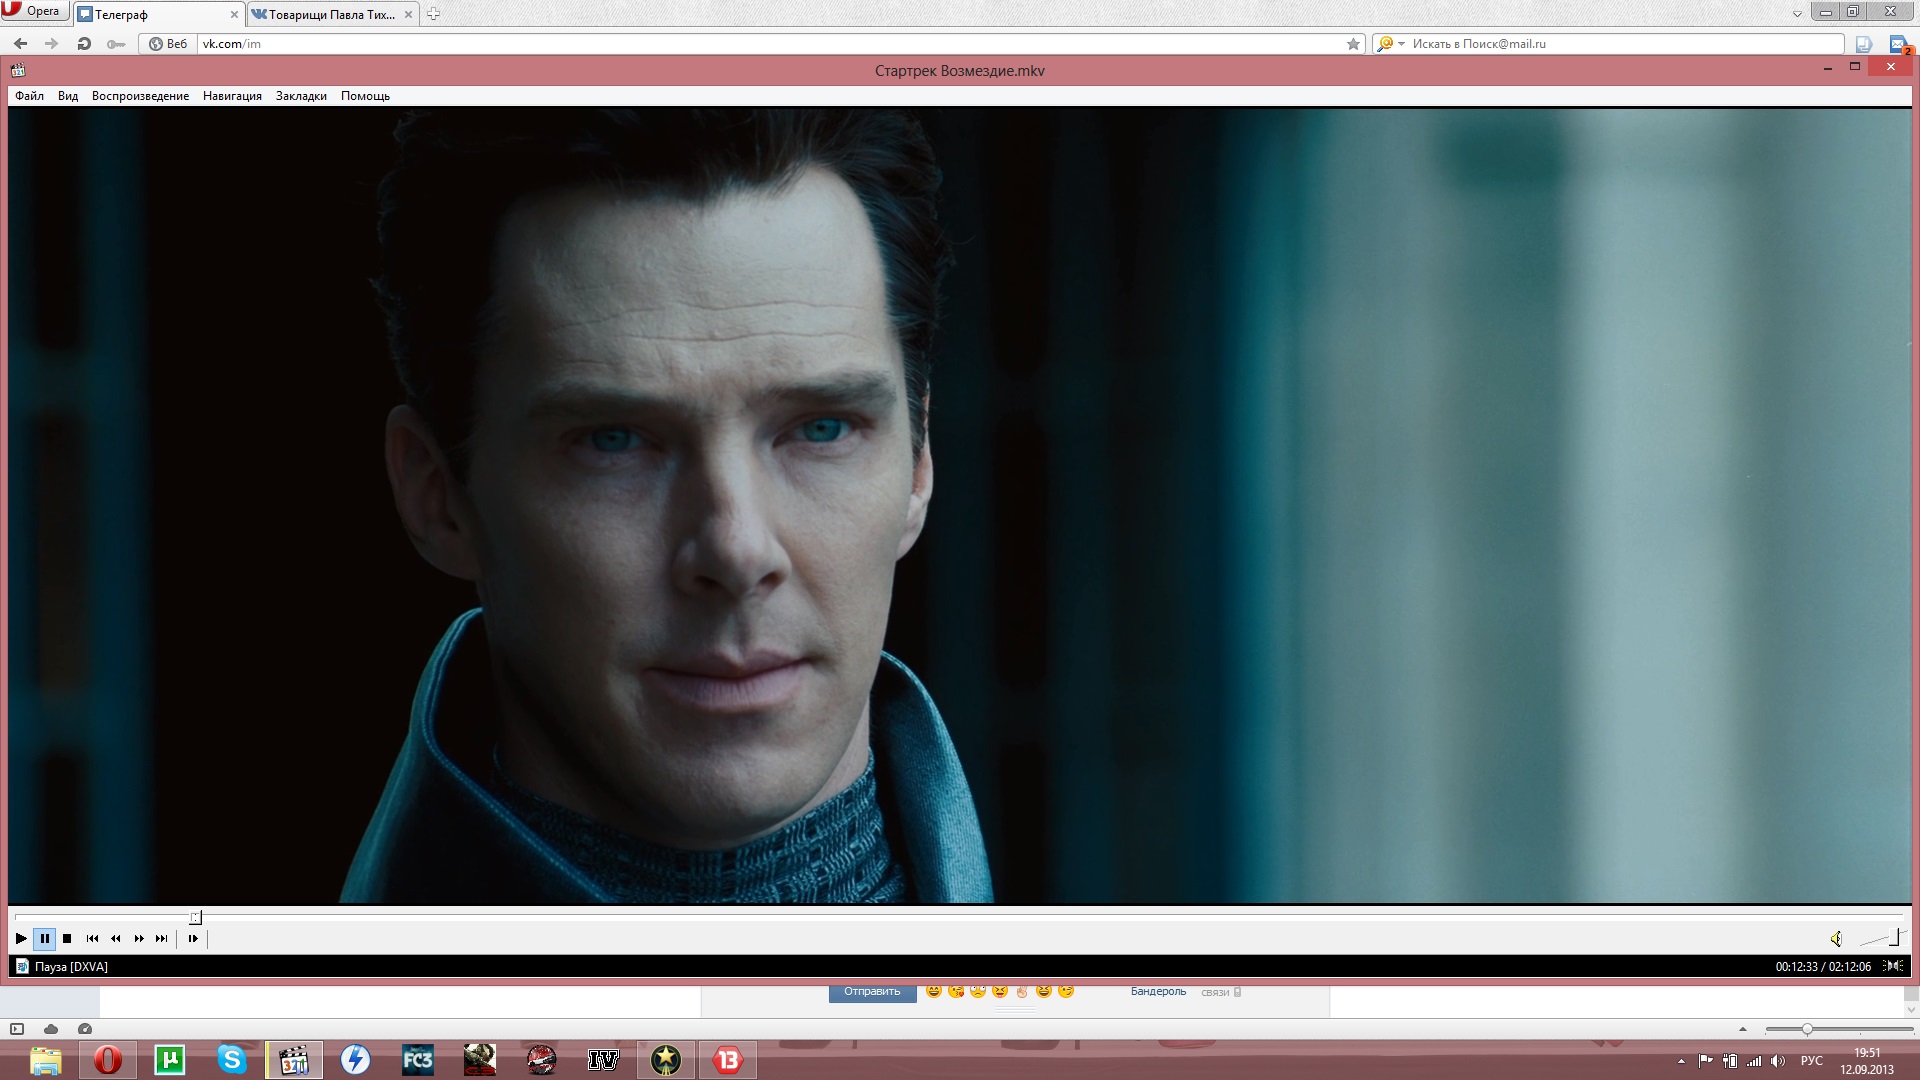Launch Far Cry 3 from taskbar
Screen dimensions: 1920x1080
(x=418, y=1060)
